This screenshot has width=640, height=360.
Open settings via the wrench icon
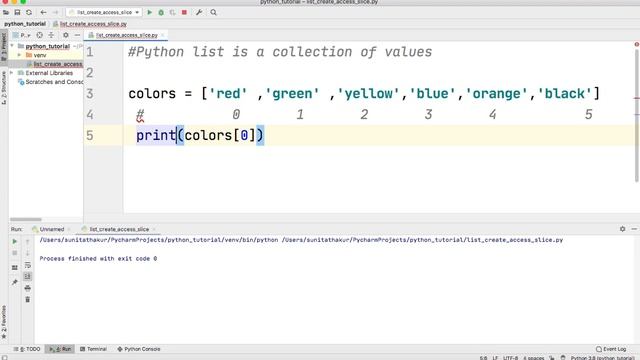click(x=199, y=13)
